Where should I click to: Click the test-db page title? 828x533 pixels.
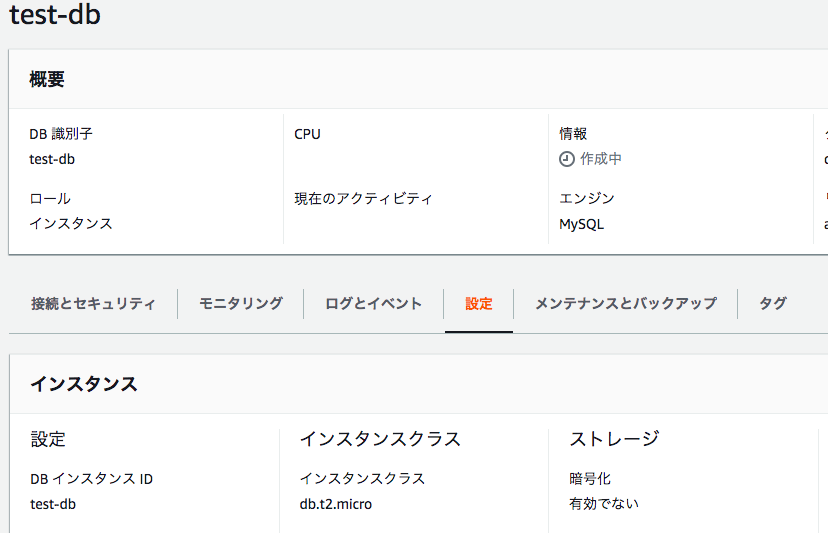[x=55, y=14]
